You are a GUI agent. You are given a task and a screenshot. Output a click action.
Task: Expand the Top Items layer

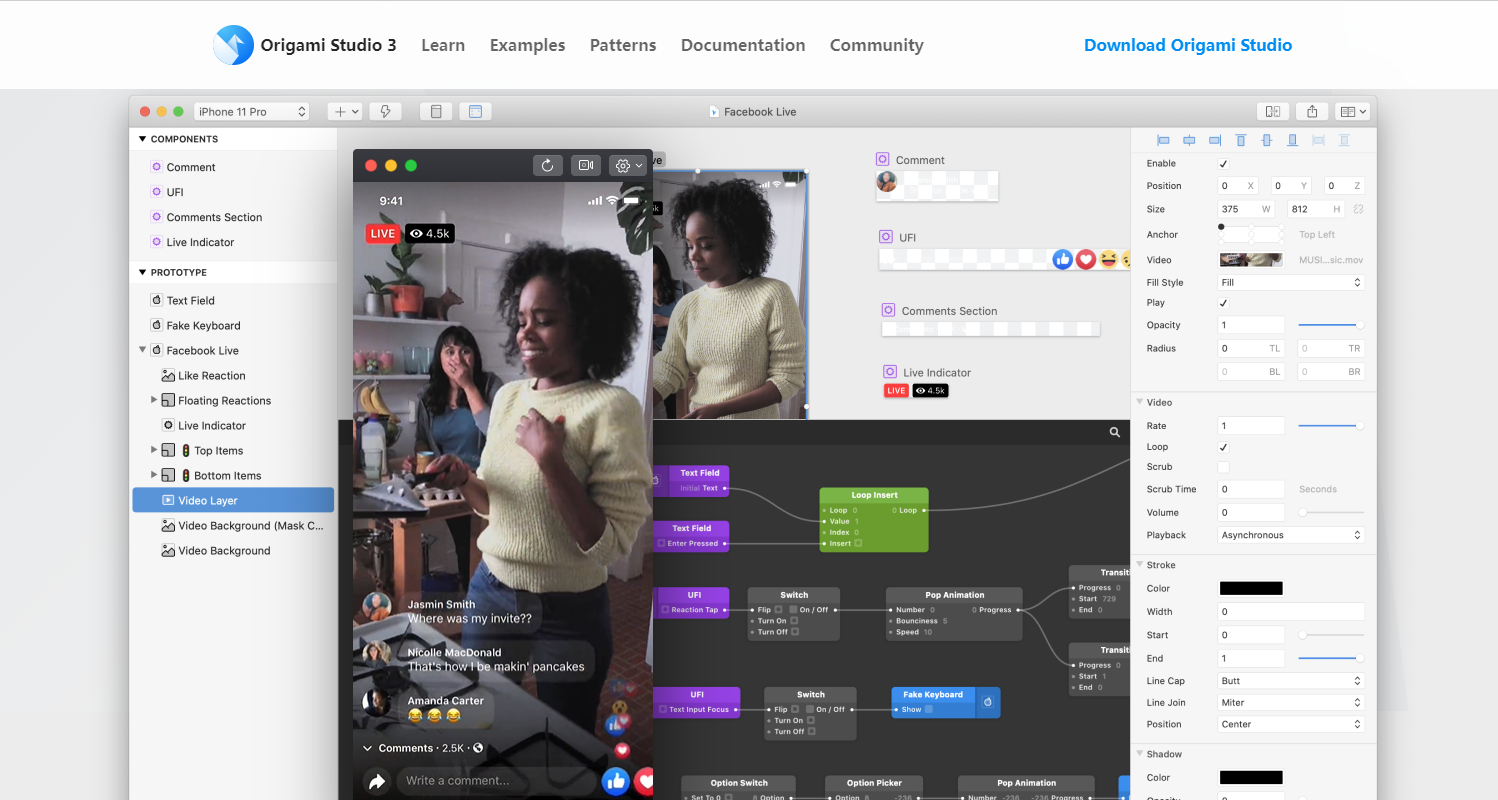[154, 450]
